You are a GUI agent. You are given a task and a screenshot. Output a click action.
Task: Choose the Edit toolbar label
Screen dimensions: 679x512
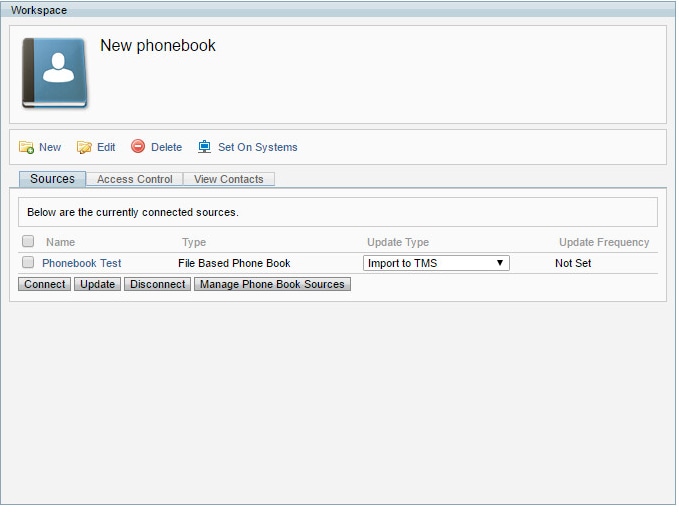106,147
